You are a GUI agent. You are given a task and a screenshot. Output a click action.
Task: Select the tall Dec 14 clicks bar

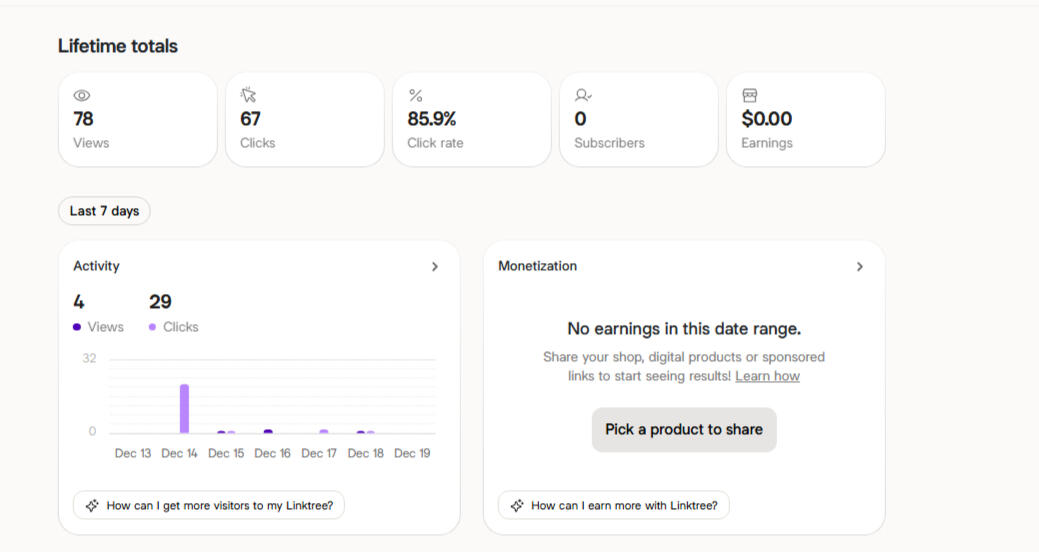(184, 408)
